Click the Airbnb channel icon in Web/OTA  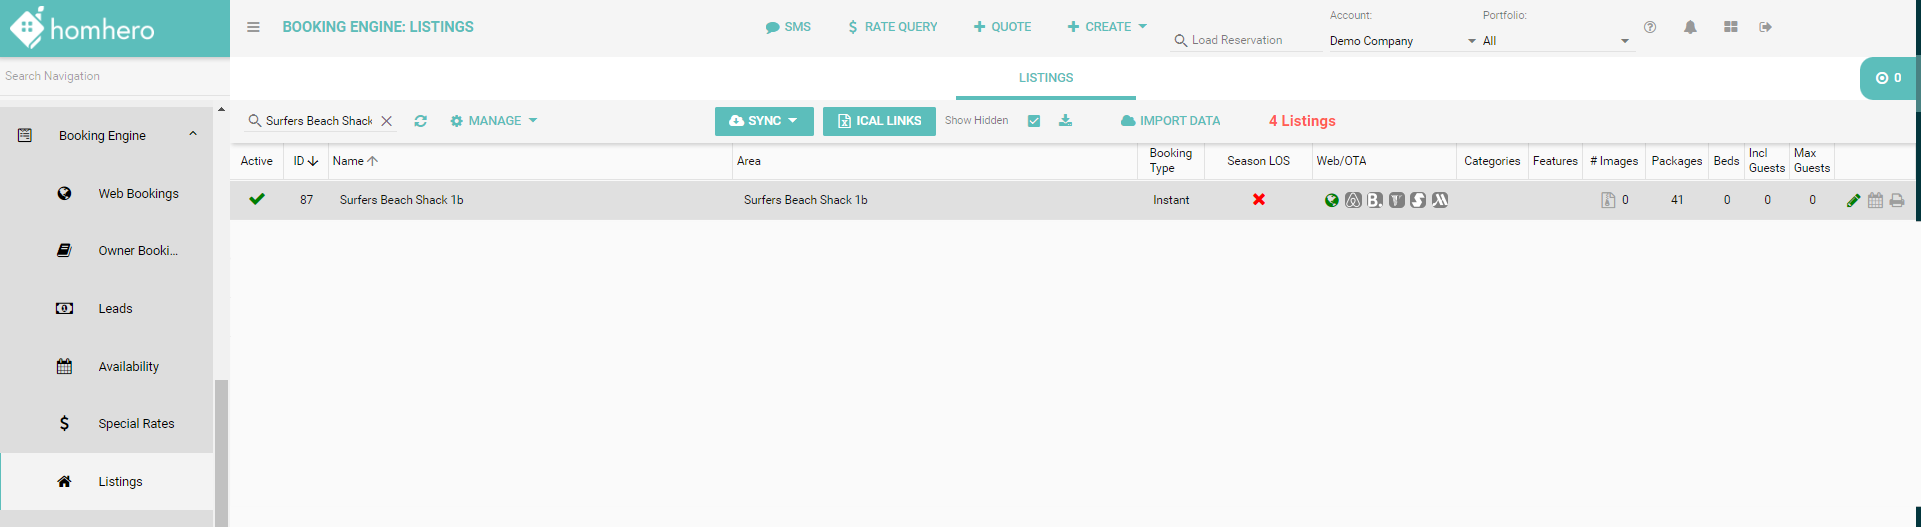click(x=1353, y=200)
